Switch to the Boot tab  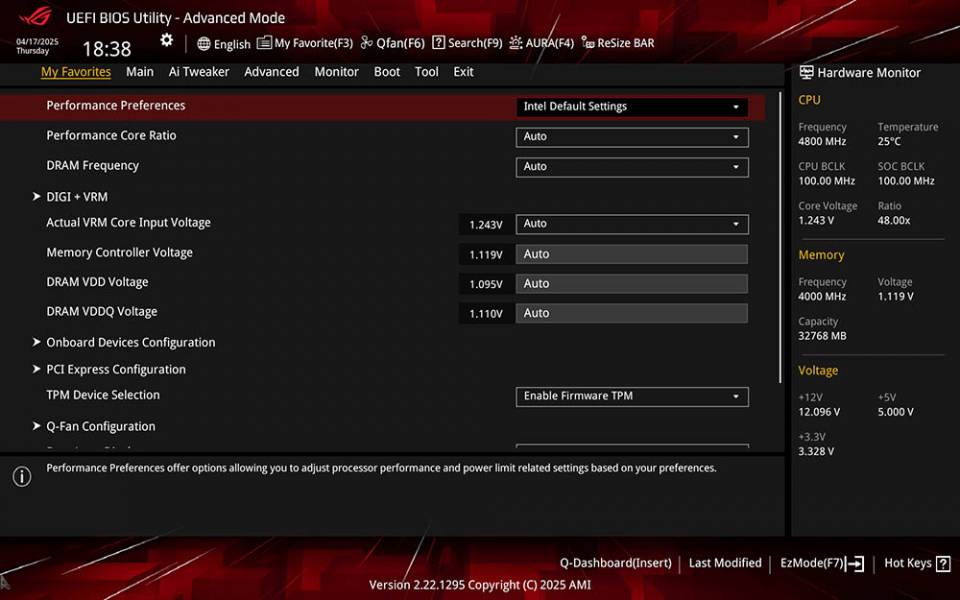tap(387, 72)
